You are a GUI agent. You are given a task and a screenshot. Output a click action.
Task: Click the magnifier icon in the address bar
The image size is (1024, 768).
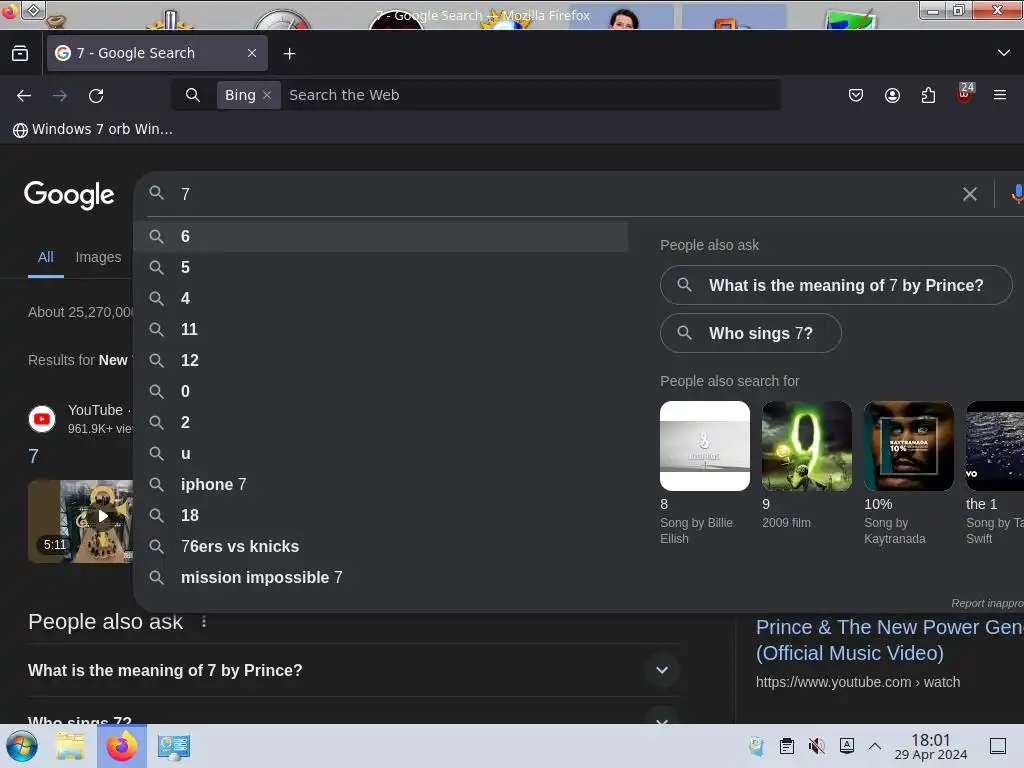(x=193, y=95)
